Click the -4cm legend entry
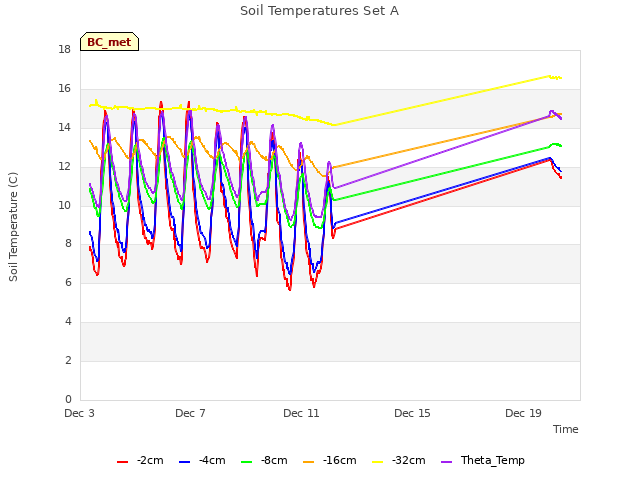Image resolution: width=640 pixels, height=480 pixels. (x=202, y=460)
